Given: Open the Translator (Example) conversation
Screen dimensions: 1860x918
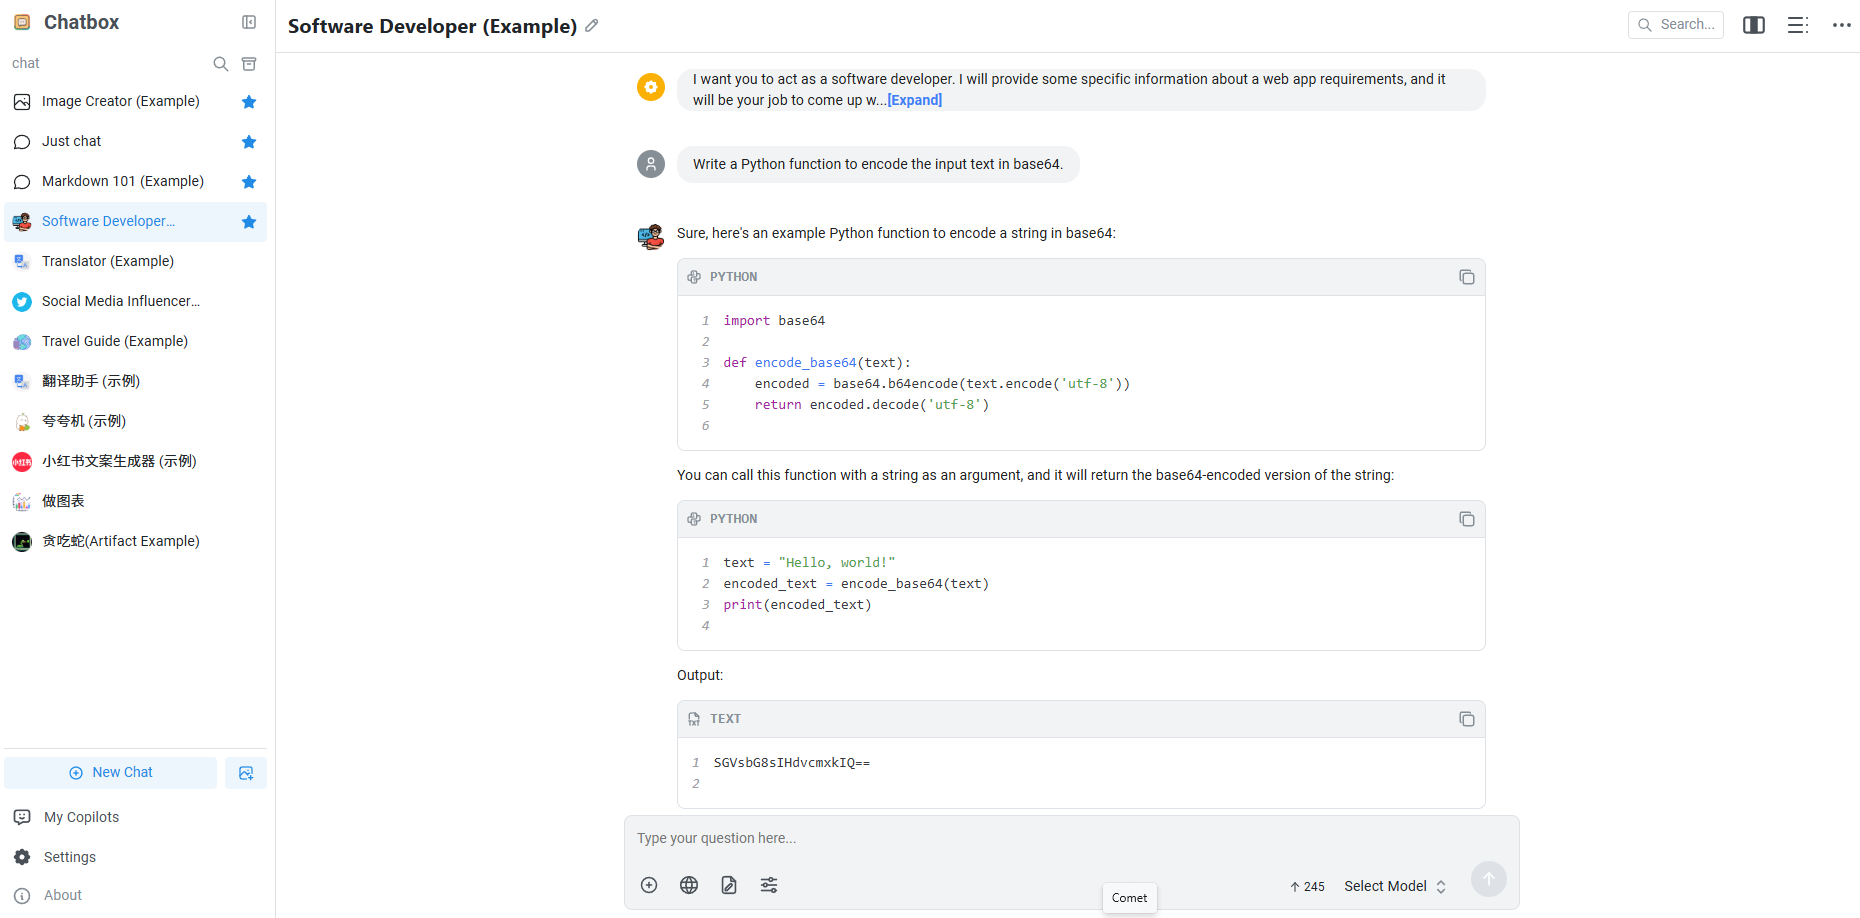Looking at the screenshot, I should coord(108,261).
